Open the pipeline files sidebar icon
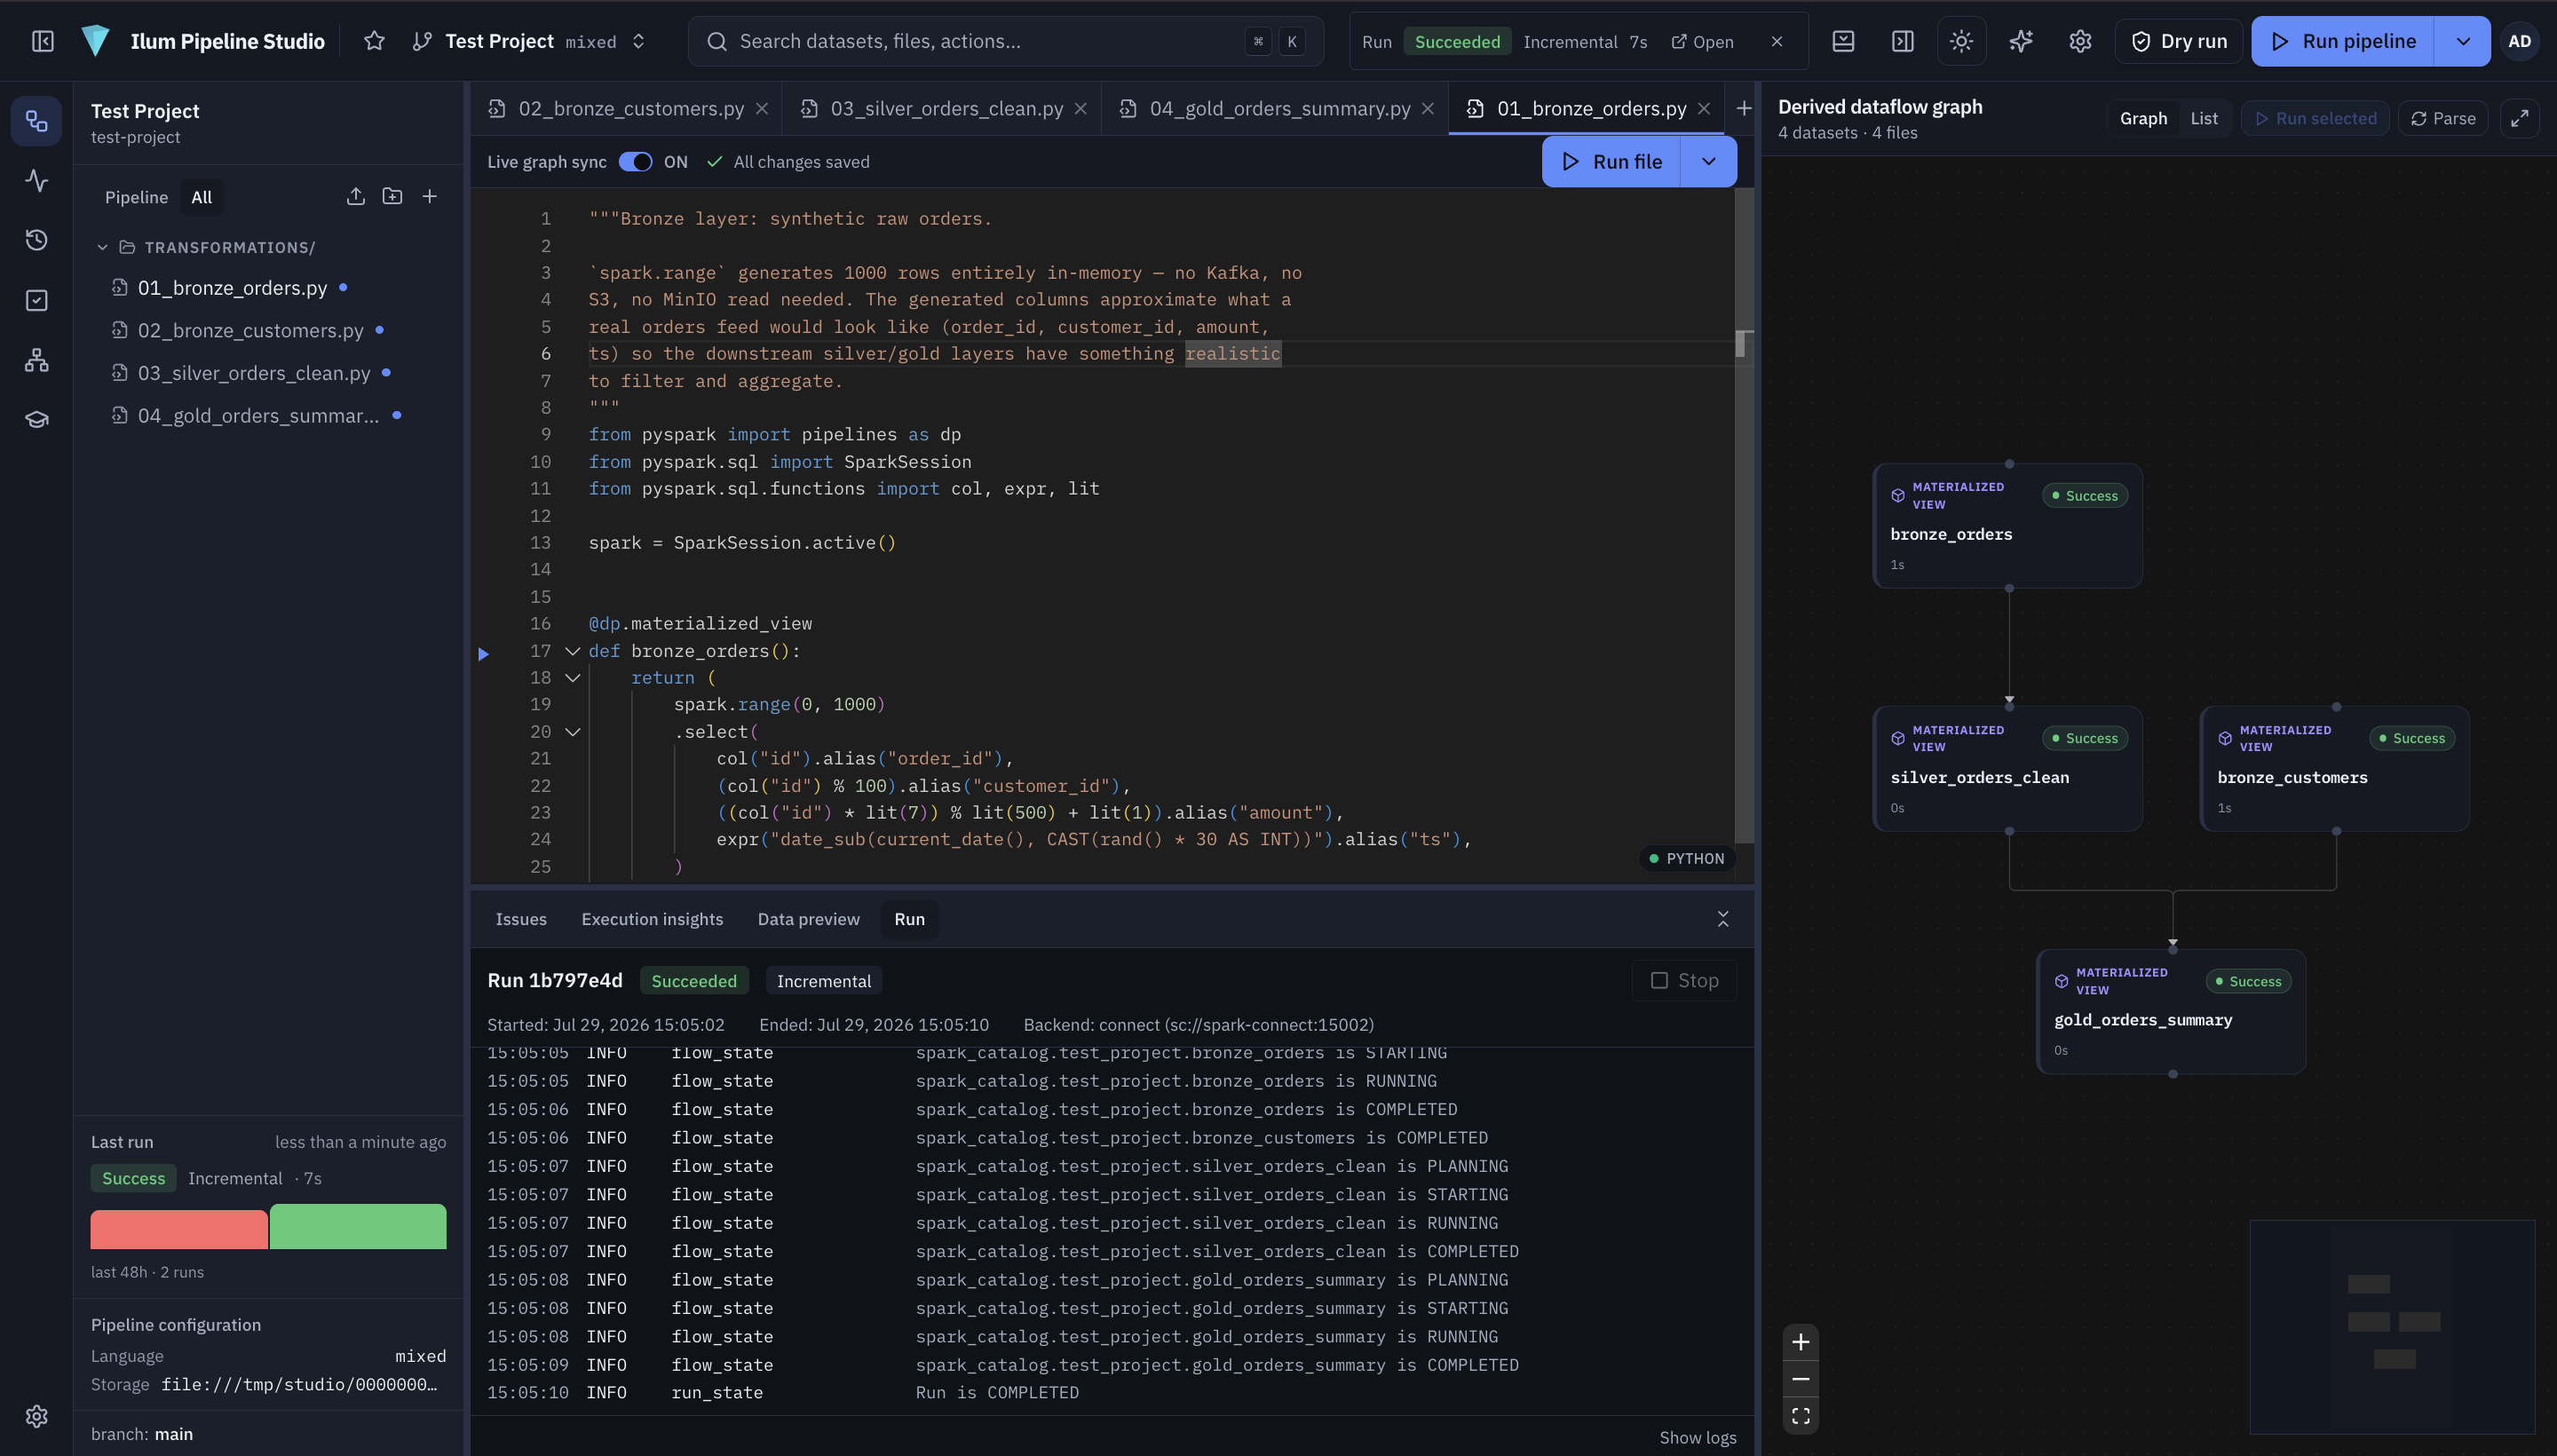Screen dimensions: 2557x1456 (37, 121)
